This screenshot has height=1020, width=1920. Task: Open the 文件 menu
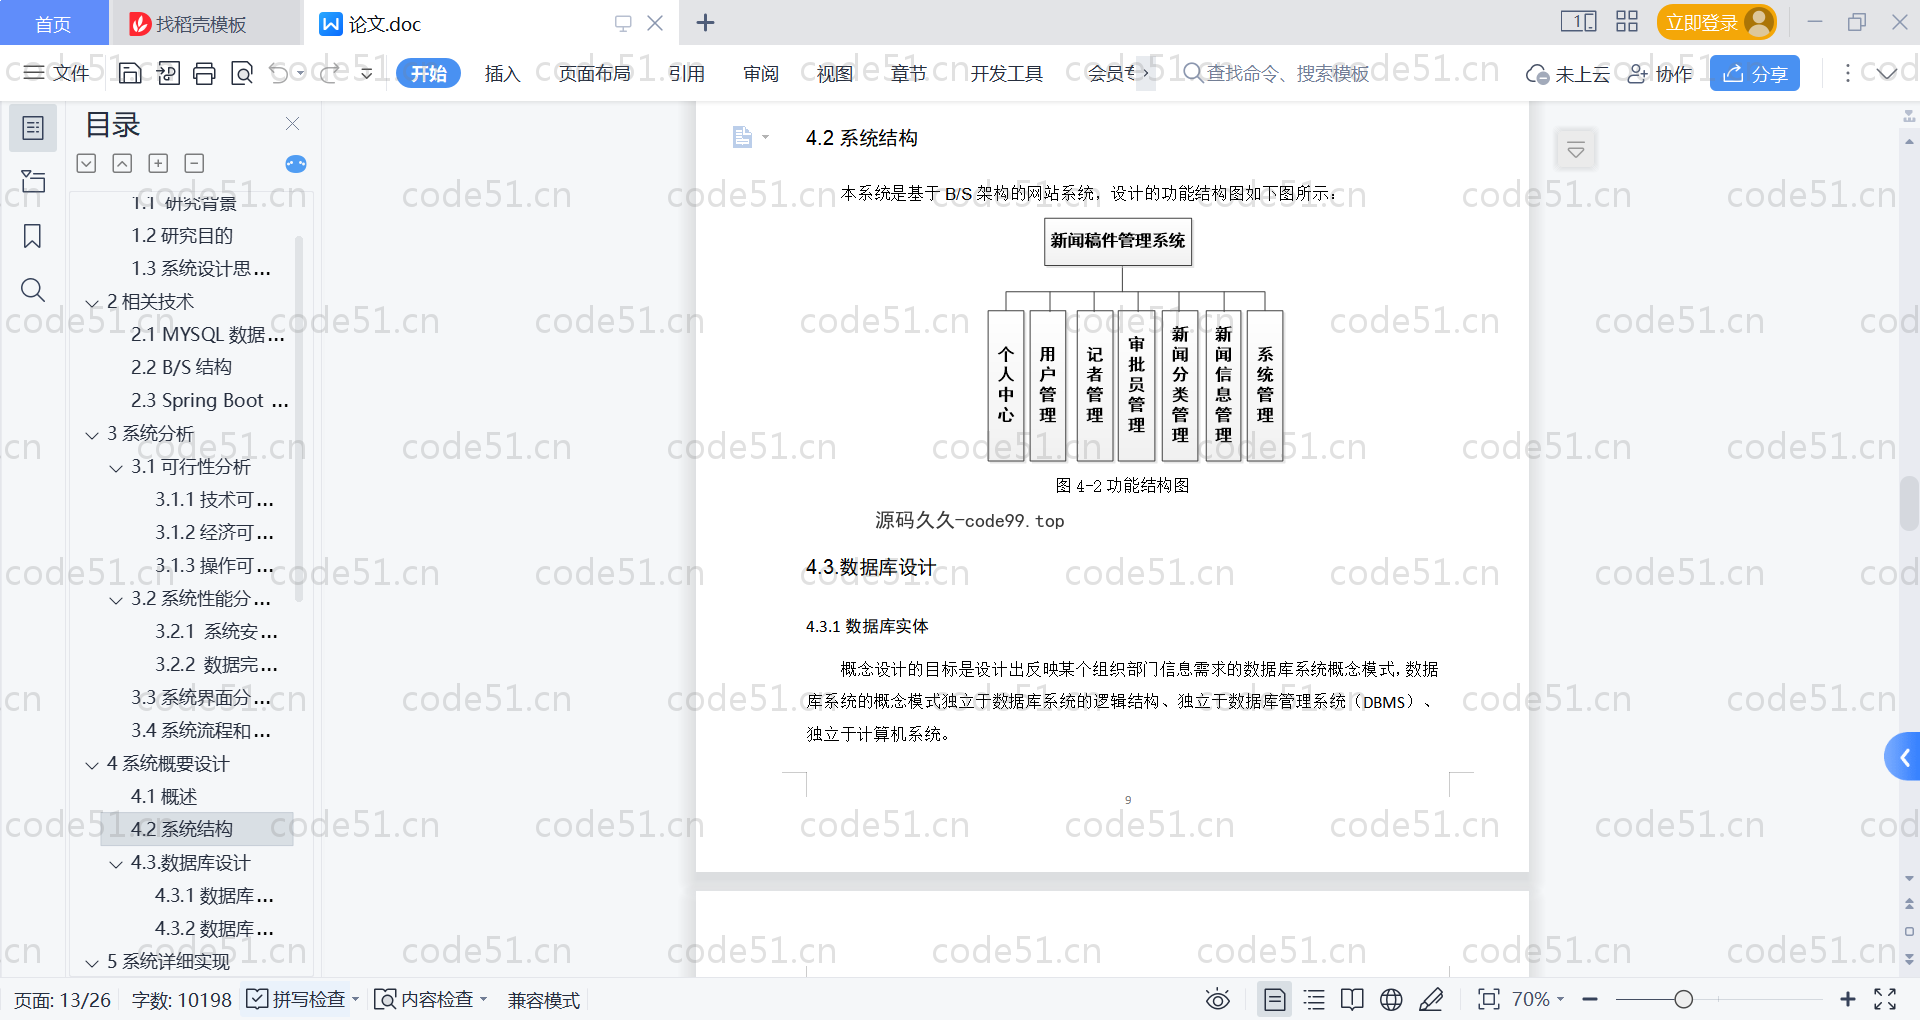(x=57, y=73)
